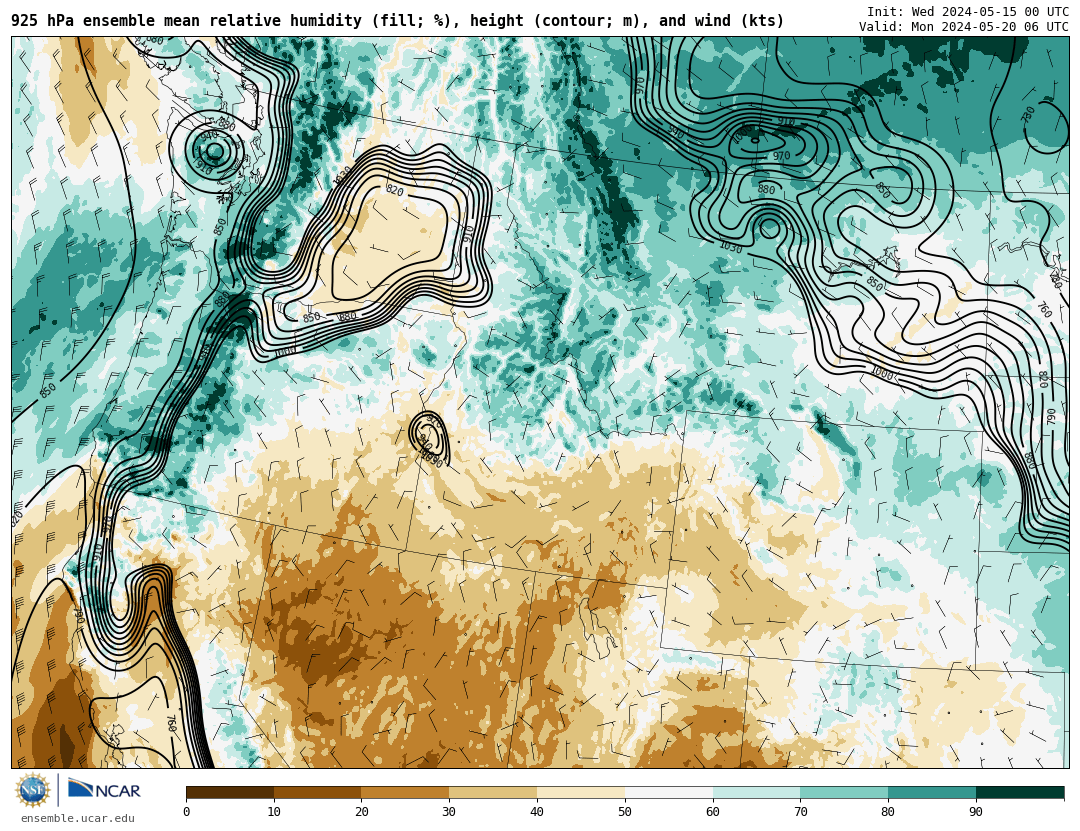Click the colorbar tick label '90'
The image size is (1080, 831).
976,812
